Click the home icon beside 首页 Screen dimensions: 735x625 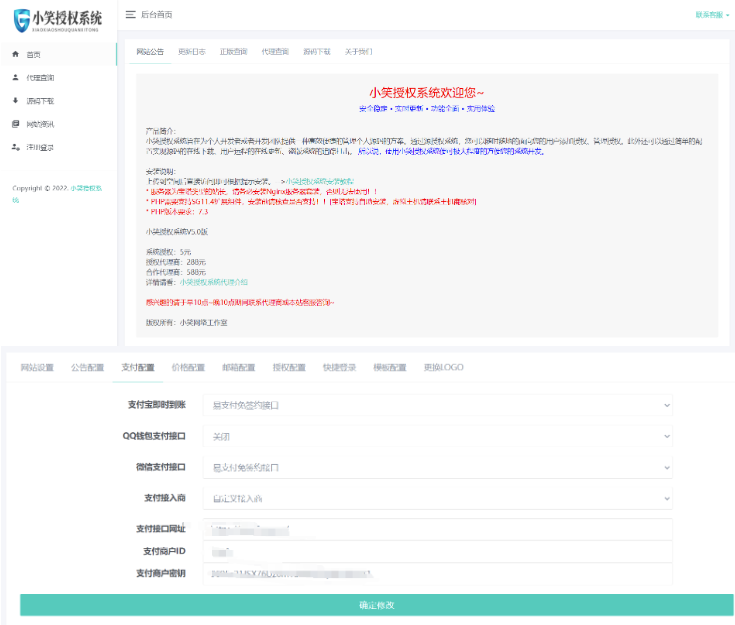[x=15, y=54]
